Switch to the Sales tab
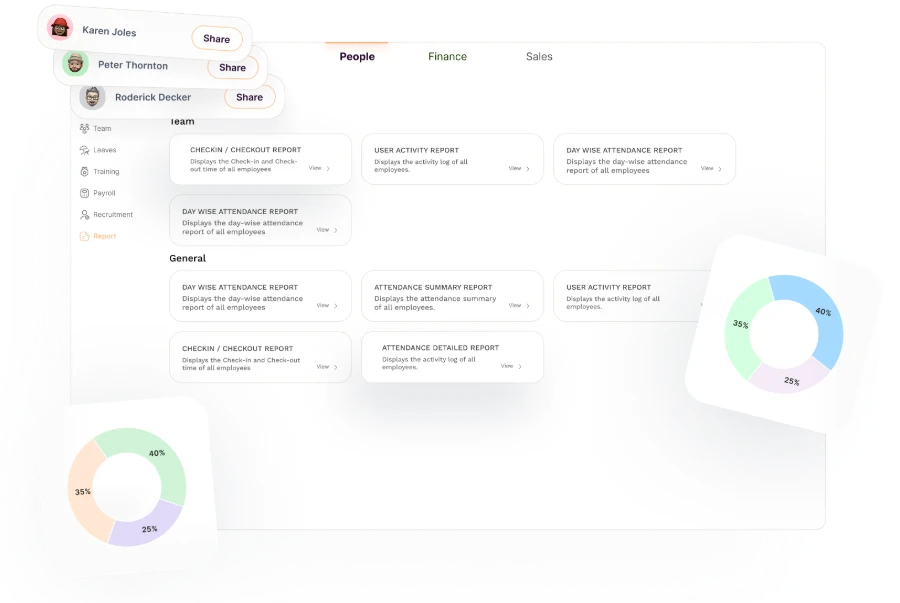Screen dimensions: 900x603 click(539, 56)
